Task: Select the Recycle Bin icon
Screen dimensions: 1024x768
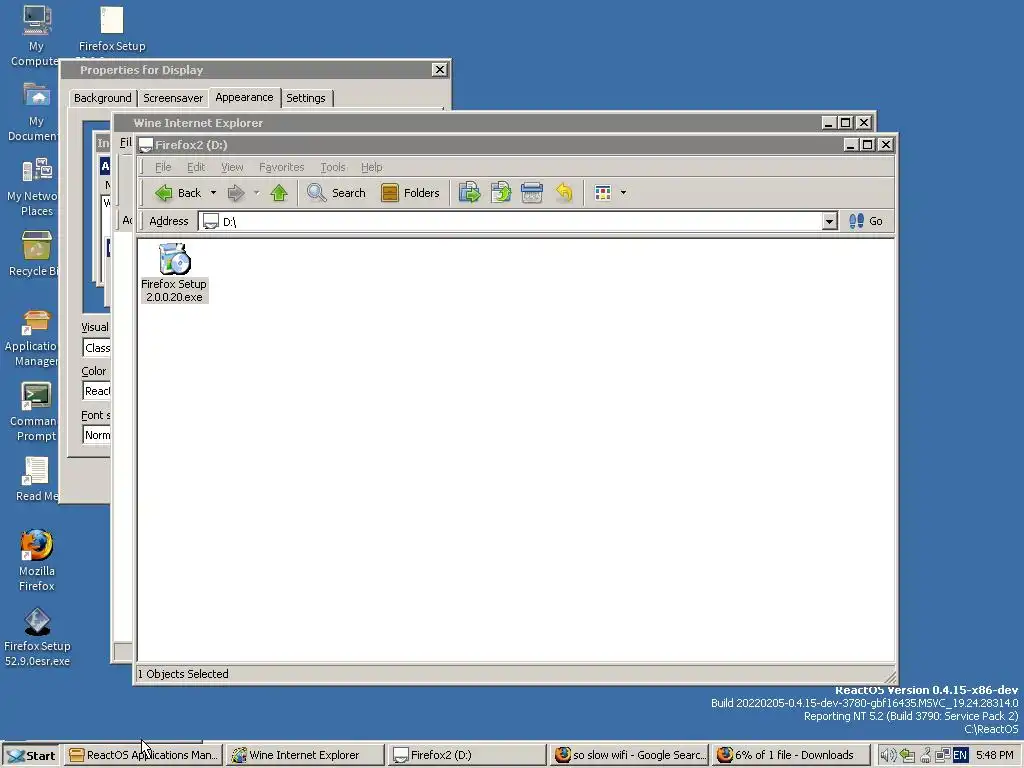Action: click(37, 254)
